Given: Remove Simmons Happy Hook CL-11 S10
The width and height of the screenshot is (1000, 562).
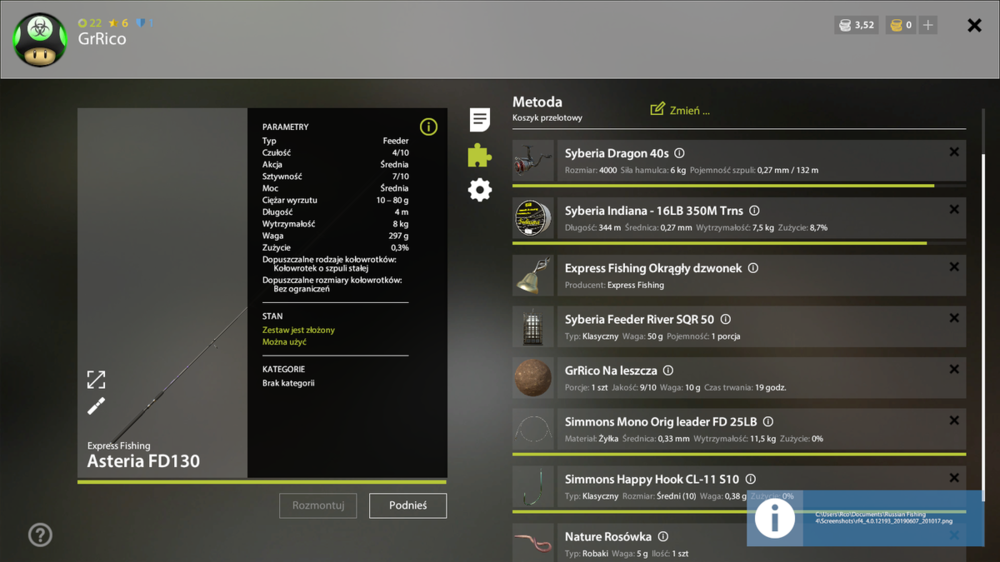Looking at the screenshot, I should point(954,478).
